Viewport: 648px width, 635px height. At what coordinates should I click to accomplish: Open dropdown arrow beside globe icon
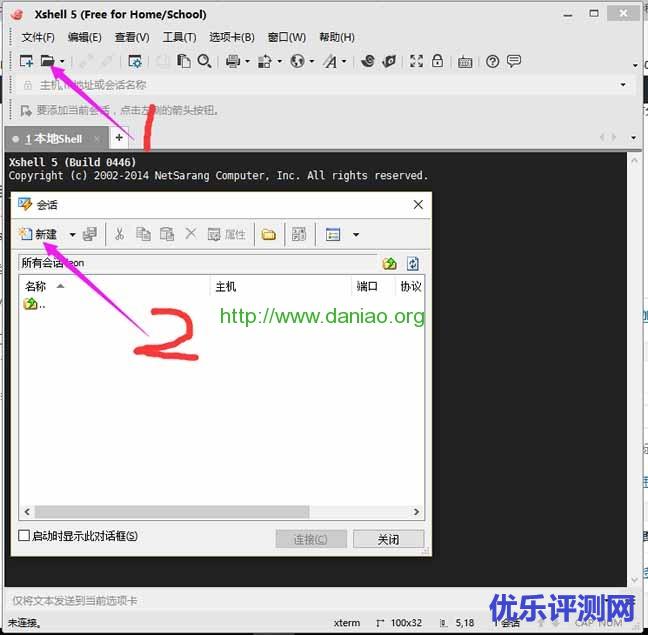point(312,62)
